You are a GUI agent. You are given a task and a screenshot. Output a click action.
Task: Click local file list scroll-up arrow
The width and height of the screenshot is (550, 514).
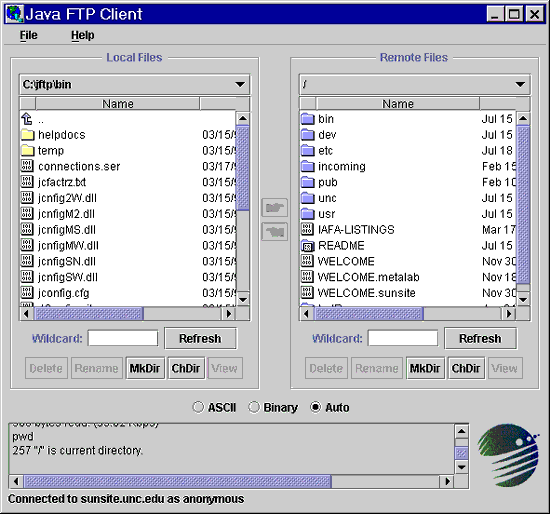pos(243,118)
